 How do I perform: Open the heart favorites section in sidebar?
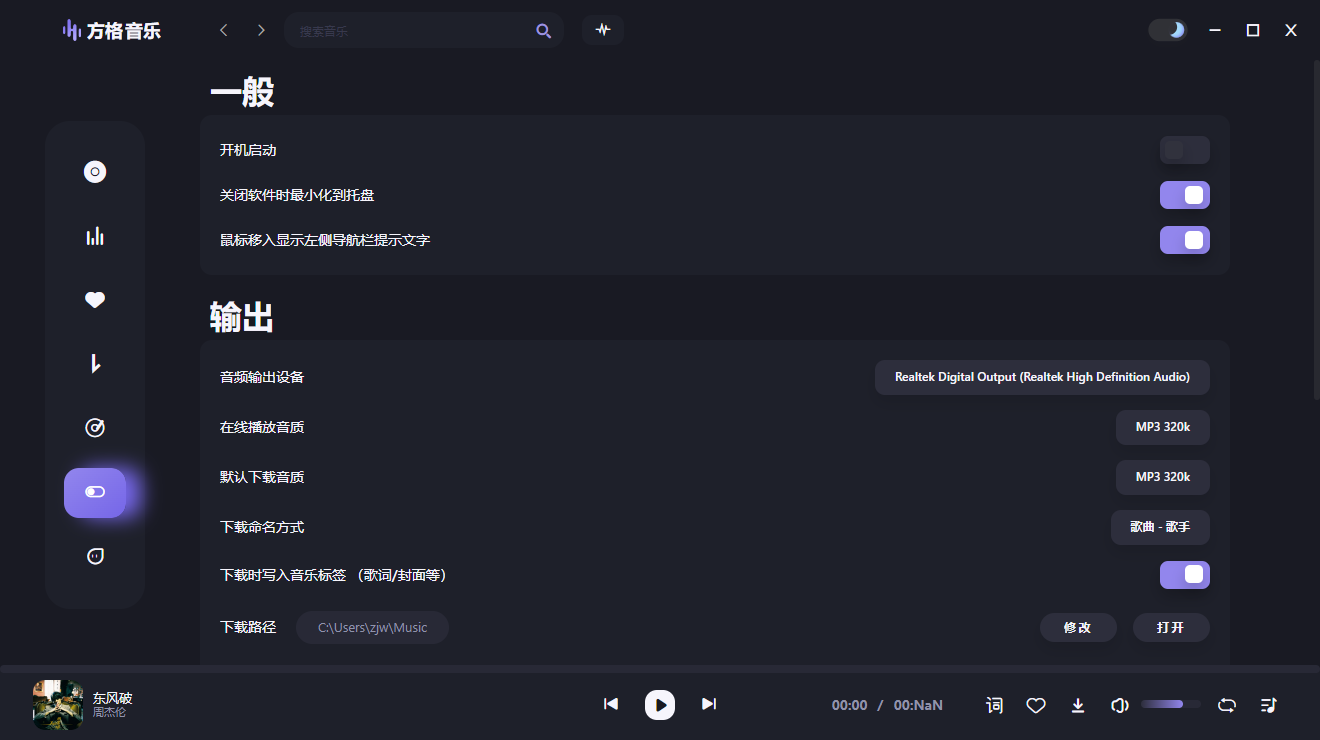pyautogui.click(x=95, y=299)
